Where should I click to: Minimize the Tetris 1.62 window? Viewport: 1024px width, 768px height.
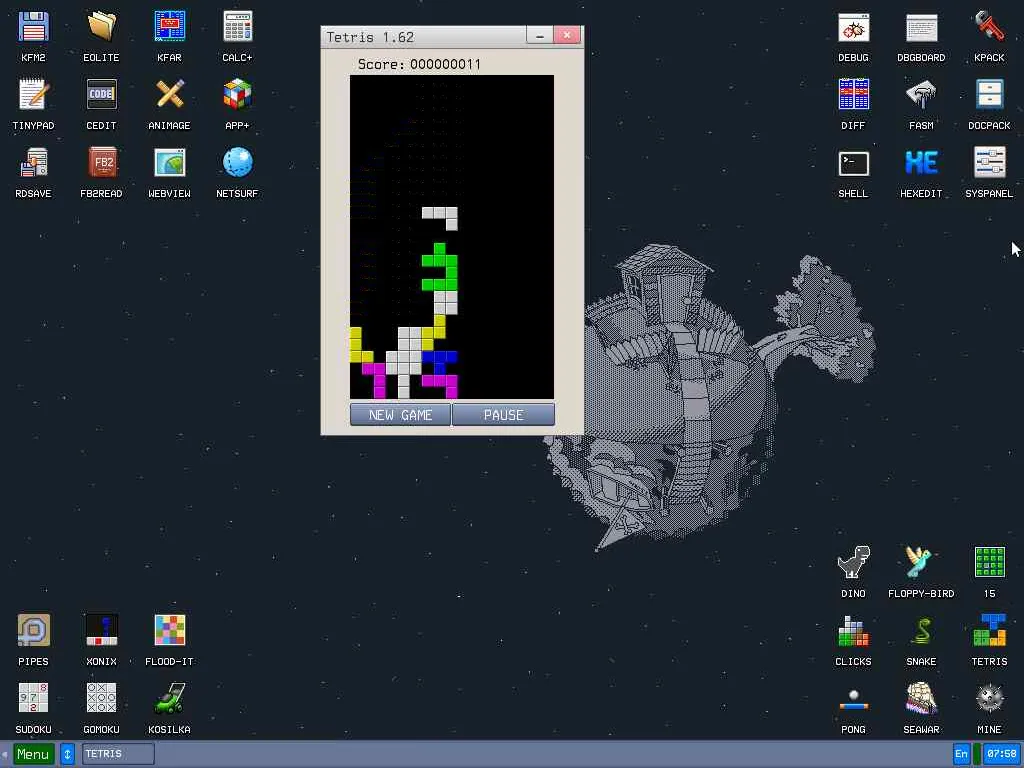[539, 36]
